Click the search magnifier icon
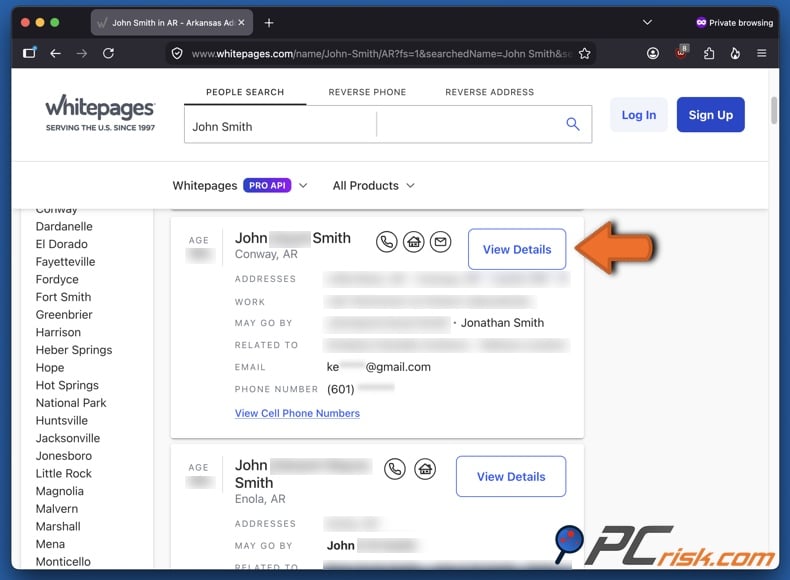790x580 pixels. (x=573, y=123)
